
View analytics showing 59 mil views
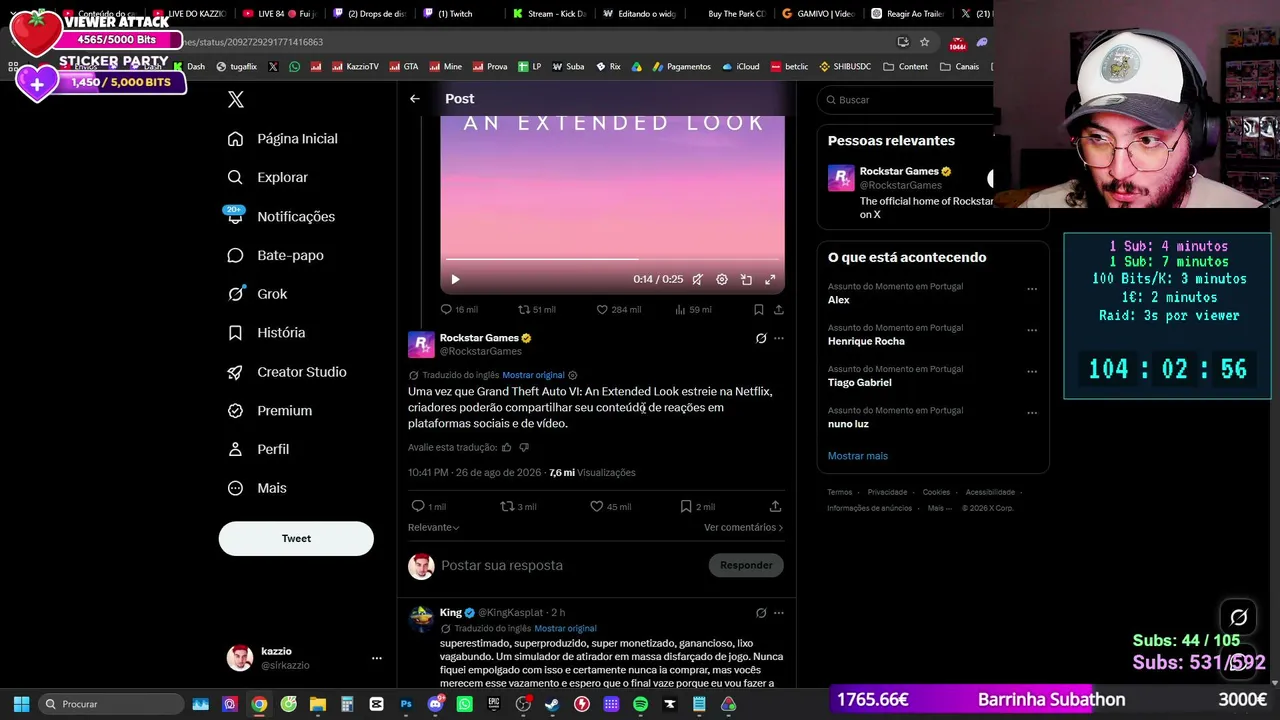[x=694, y=310]
